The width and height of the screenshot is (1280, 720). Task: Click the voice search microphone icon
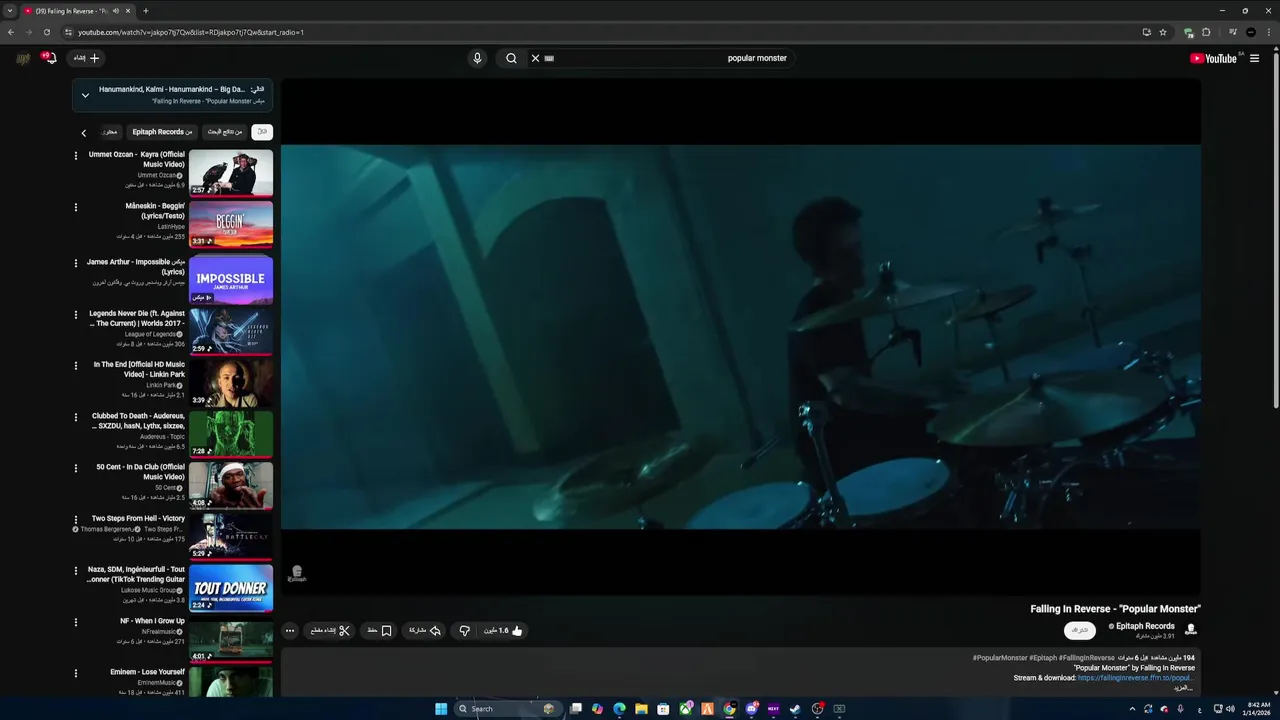[477, 58]
